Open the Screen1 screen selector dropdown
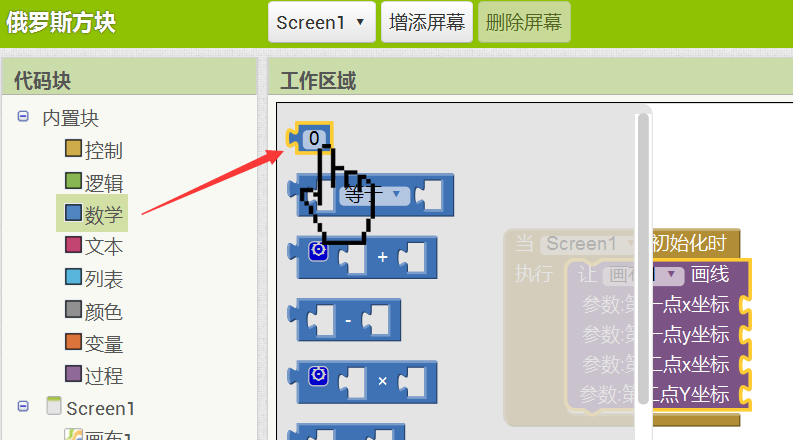The height and width of the screenshot is (440, 793). 322,22
